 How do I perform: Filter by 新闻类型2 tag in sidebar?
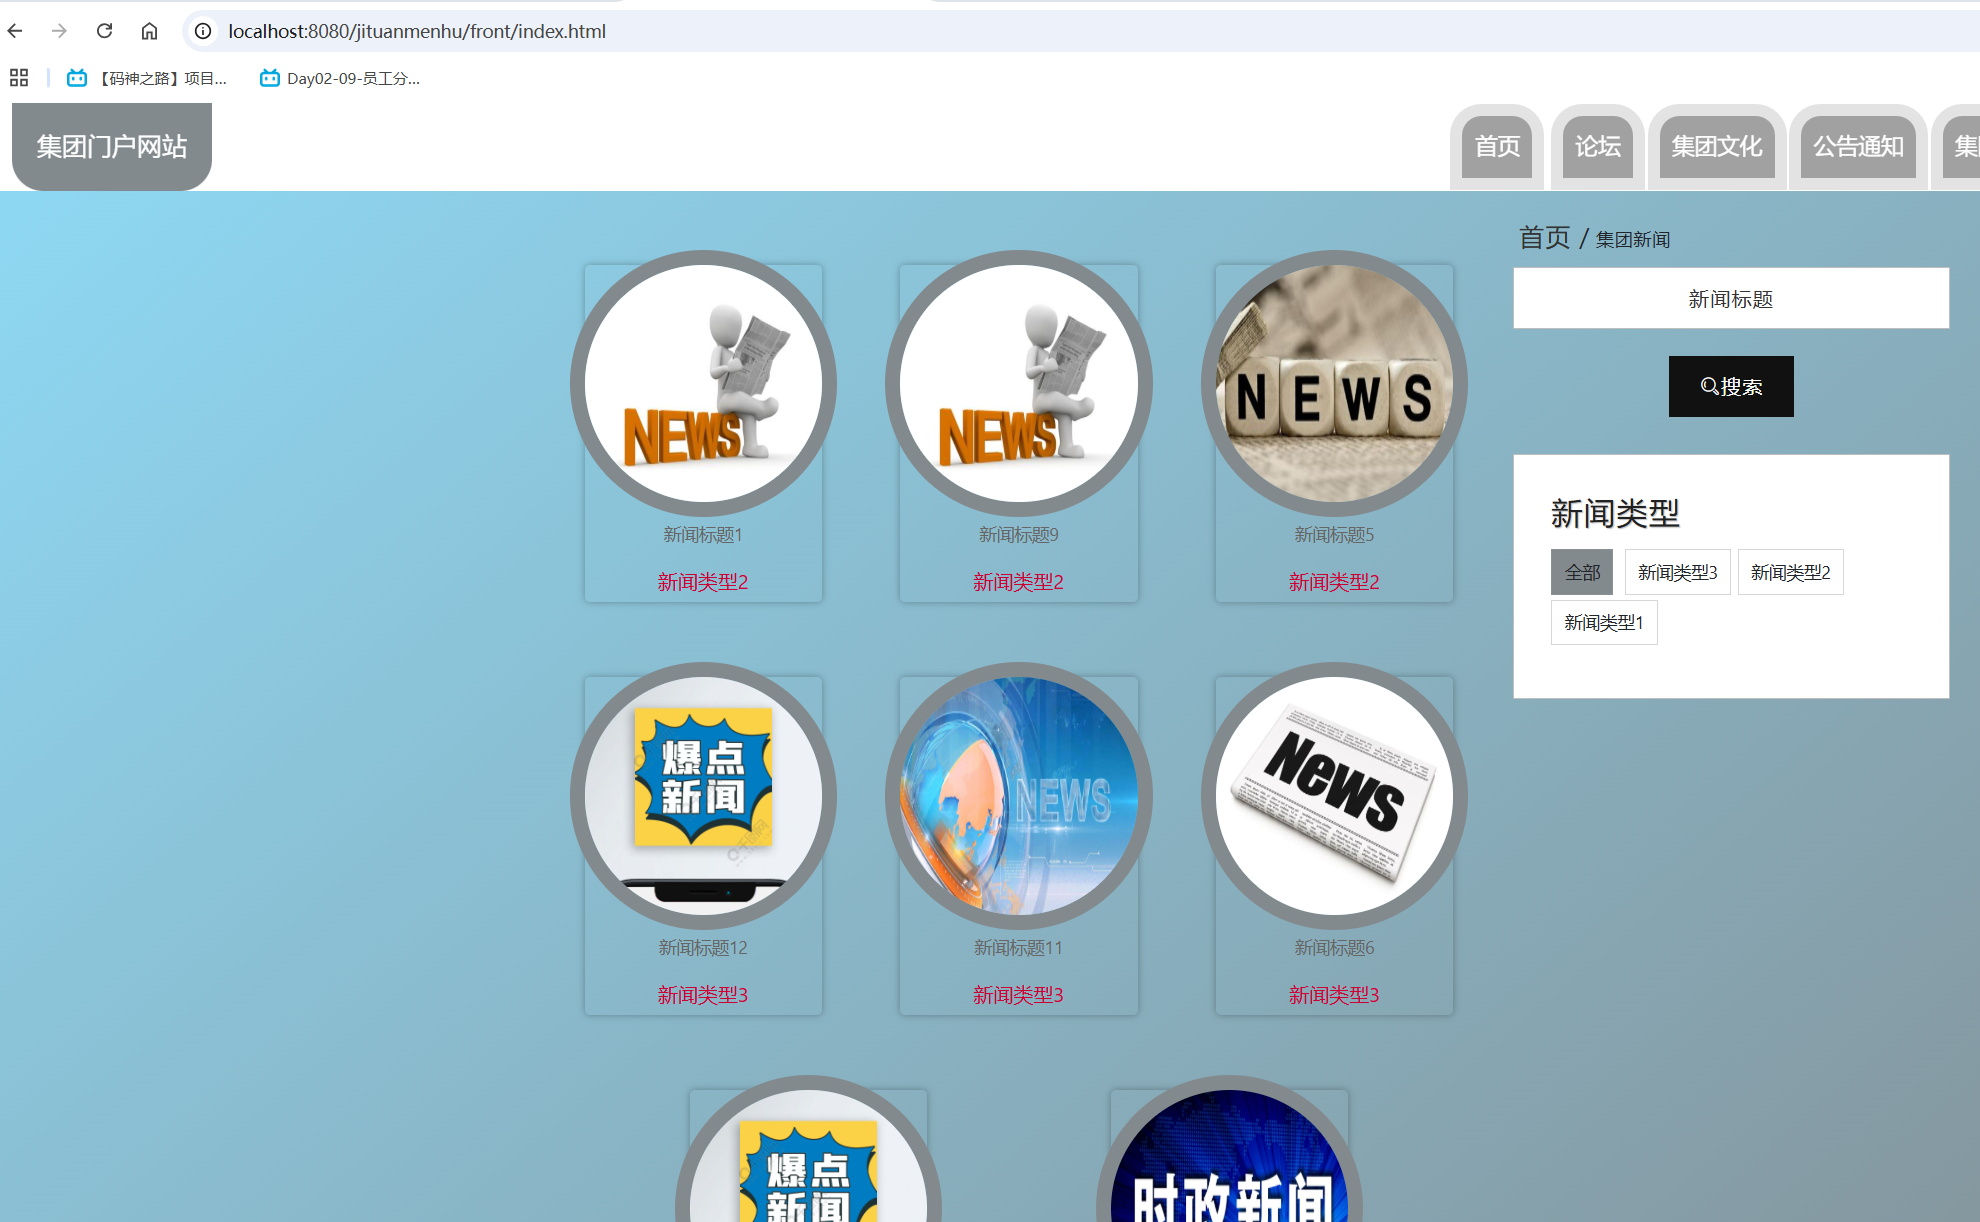(x=1790, y=572)
